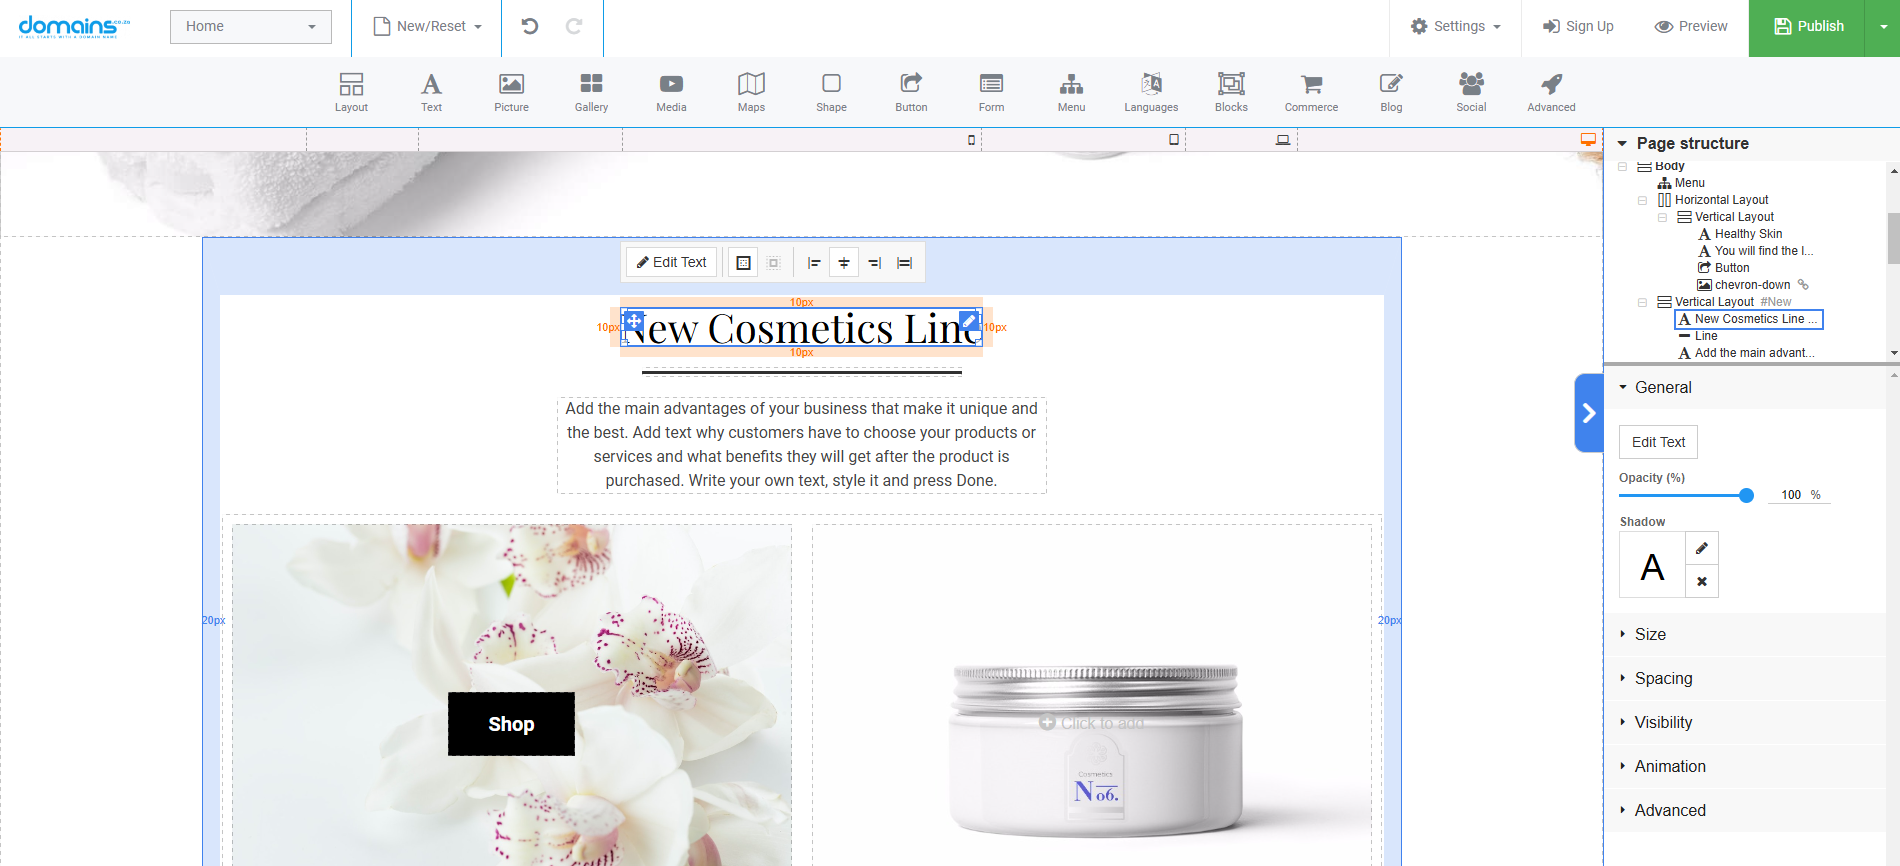Select the Maps tool
The height and width of the screenshot is (866, 1900).
tap(751, 92)
